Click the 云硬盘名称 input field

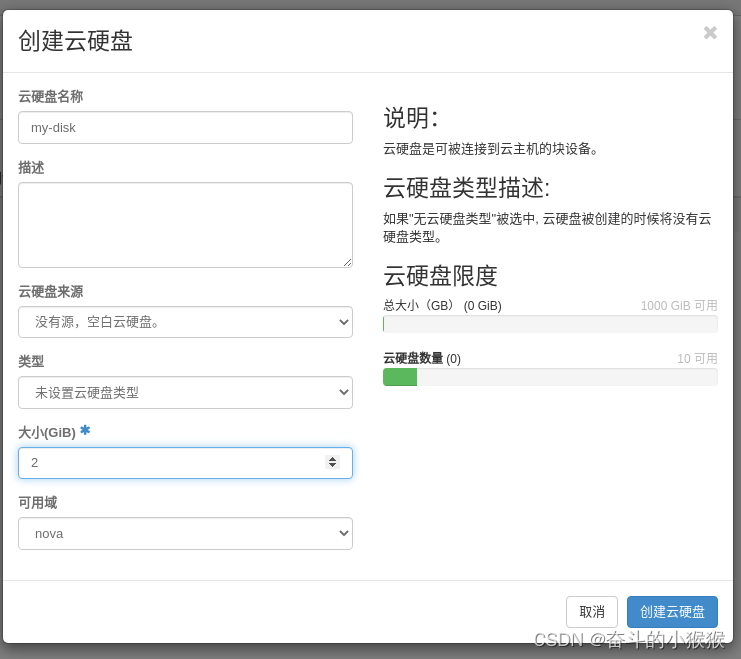pos(185,128)
